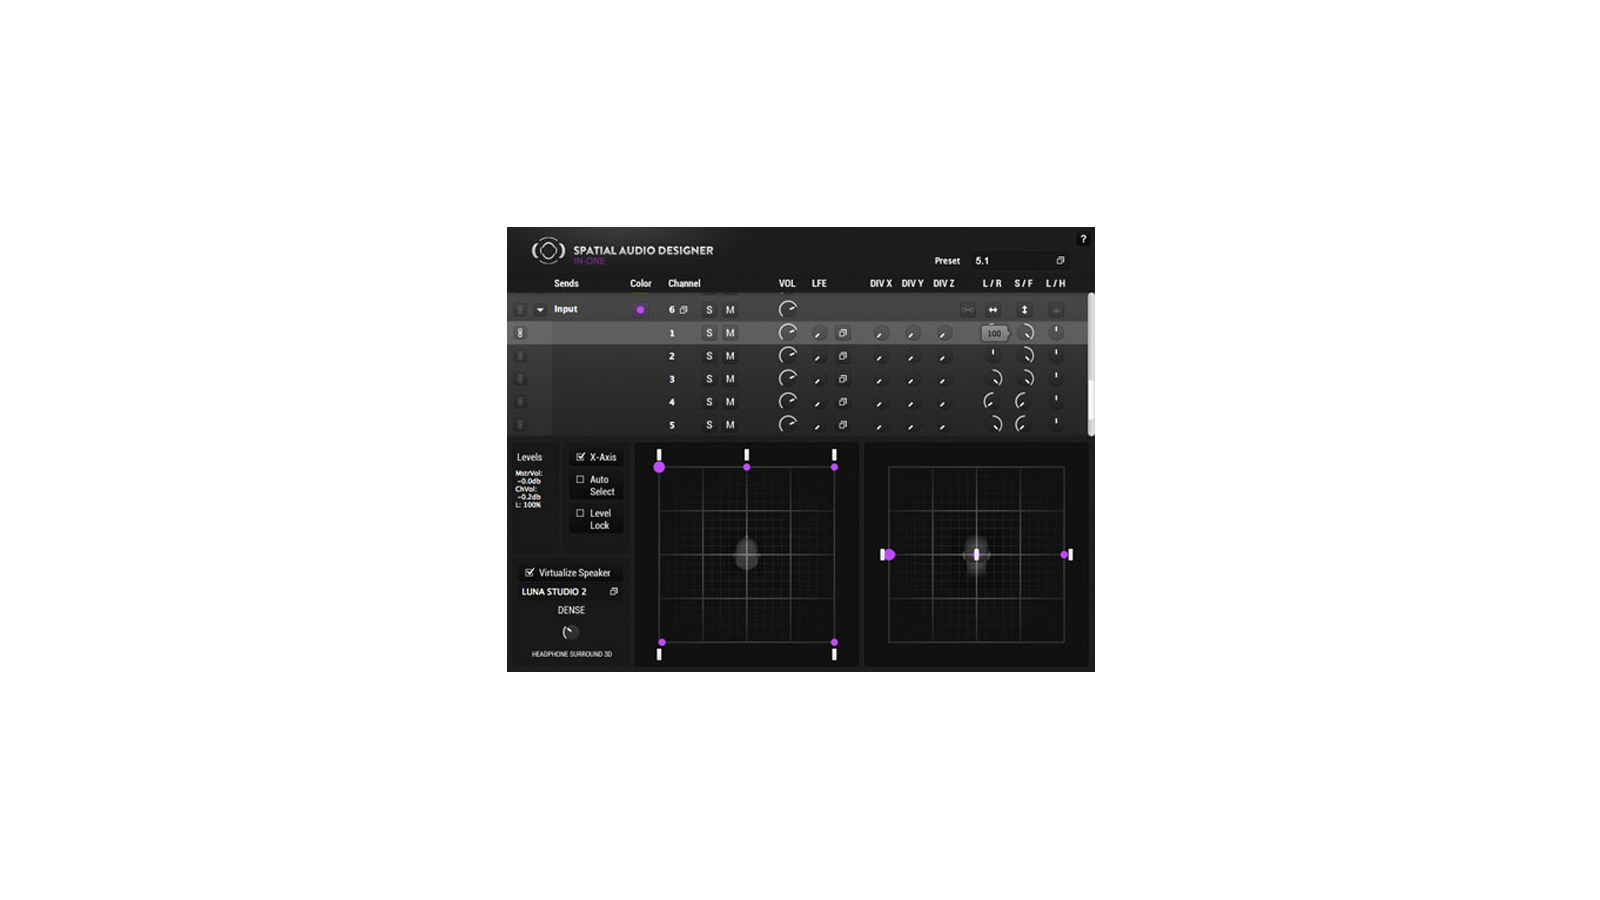This screenshot has height=900, width=1600.
Task: Open the Input color swatch
Action: click(641, 310)
